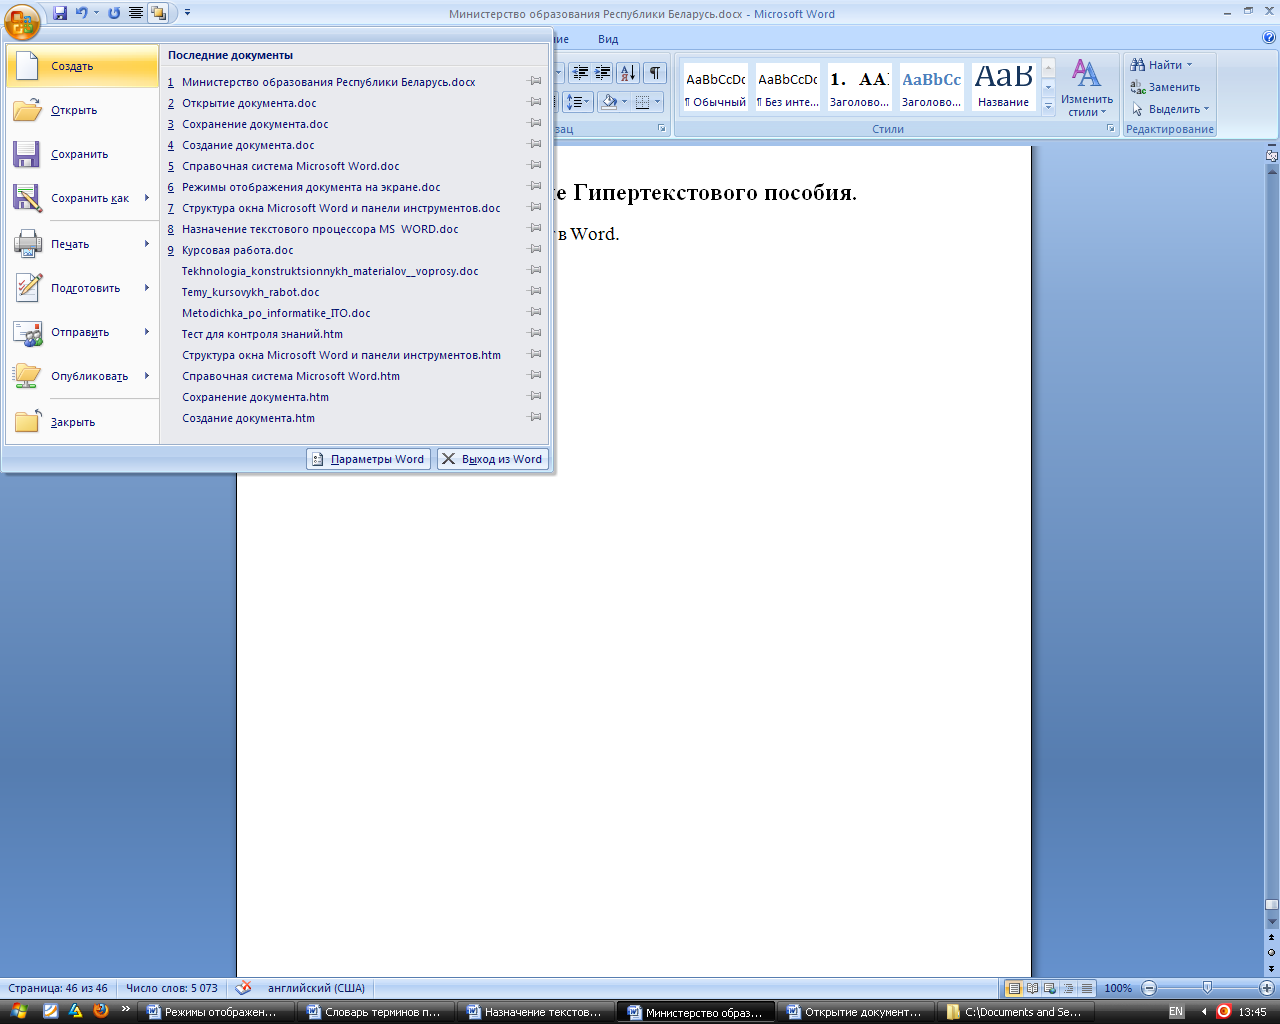Switch to Full Screen Reading view icon
This screenshot has height=1024, width=1280.
(x=1032, y=988)
